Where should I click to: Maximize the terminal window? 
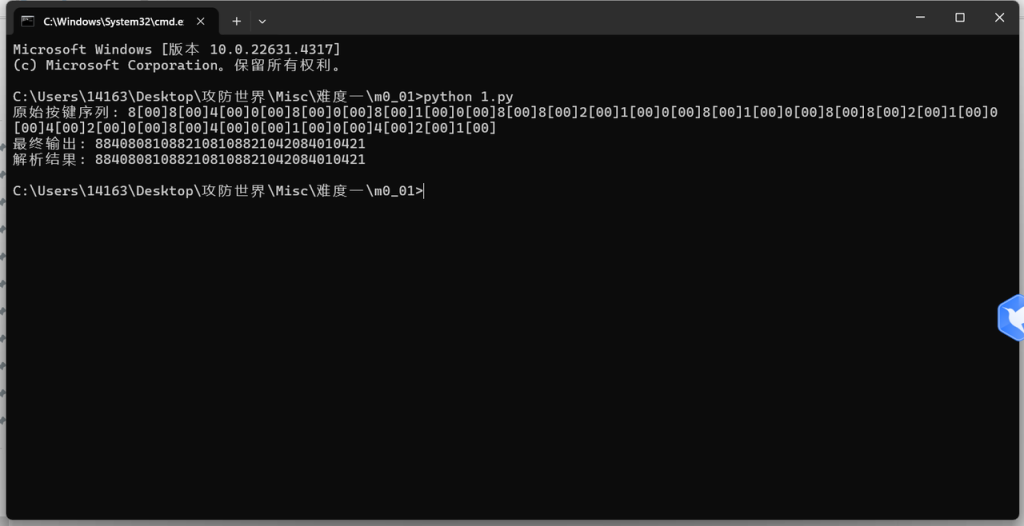click(x=960, y=18)
